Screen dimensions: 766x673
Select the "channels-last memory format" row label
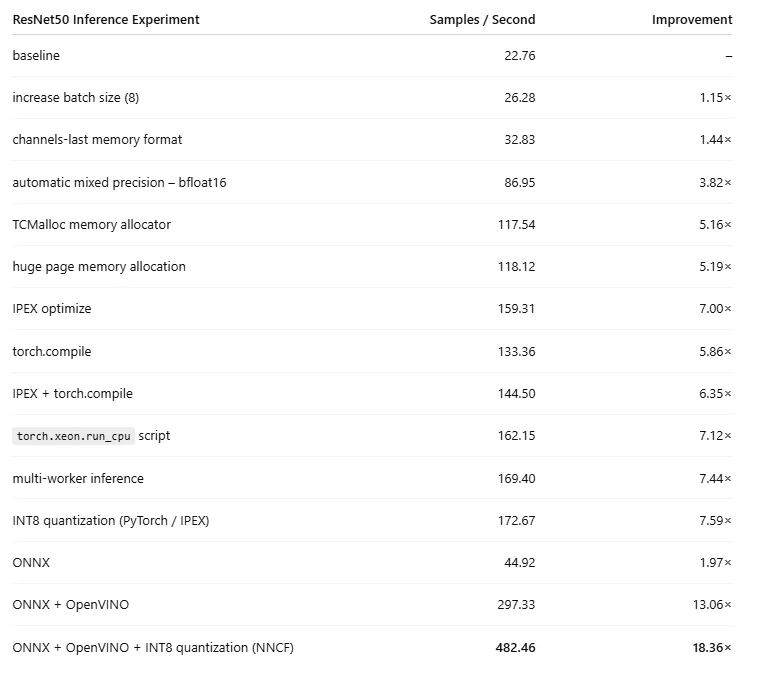(x=97, y=140)
